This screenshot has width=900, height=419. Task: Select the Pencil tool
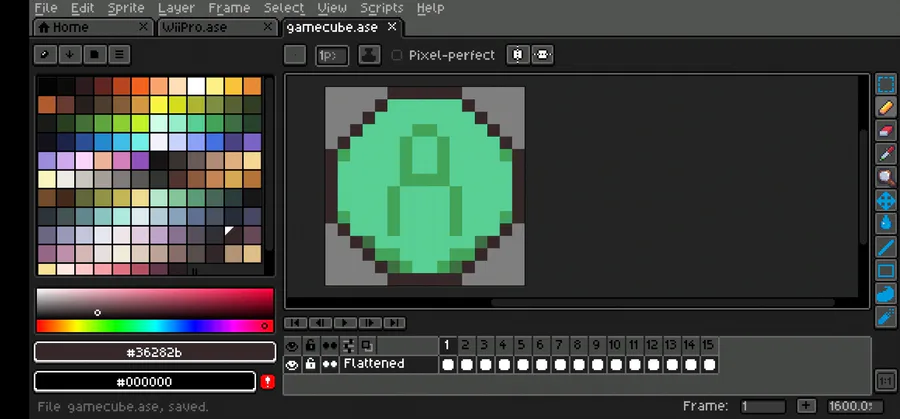point(886,107)
